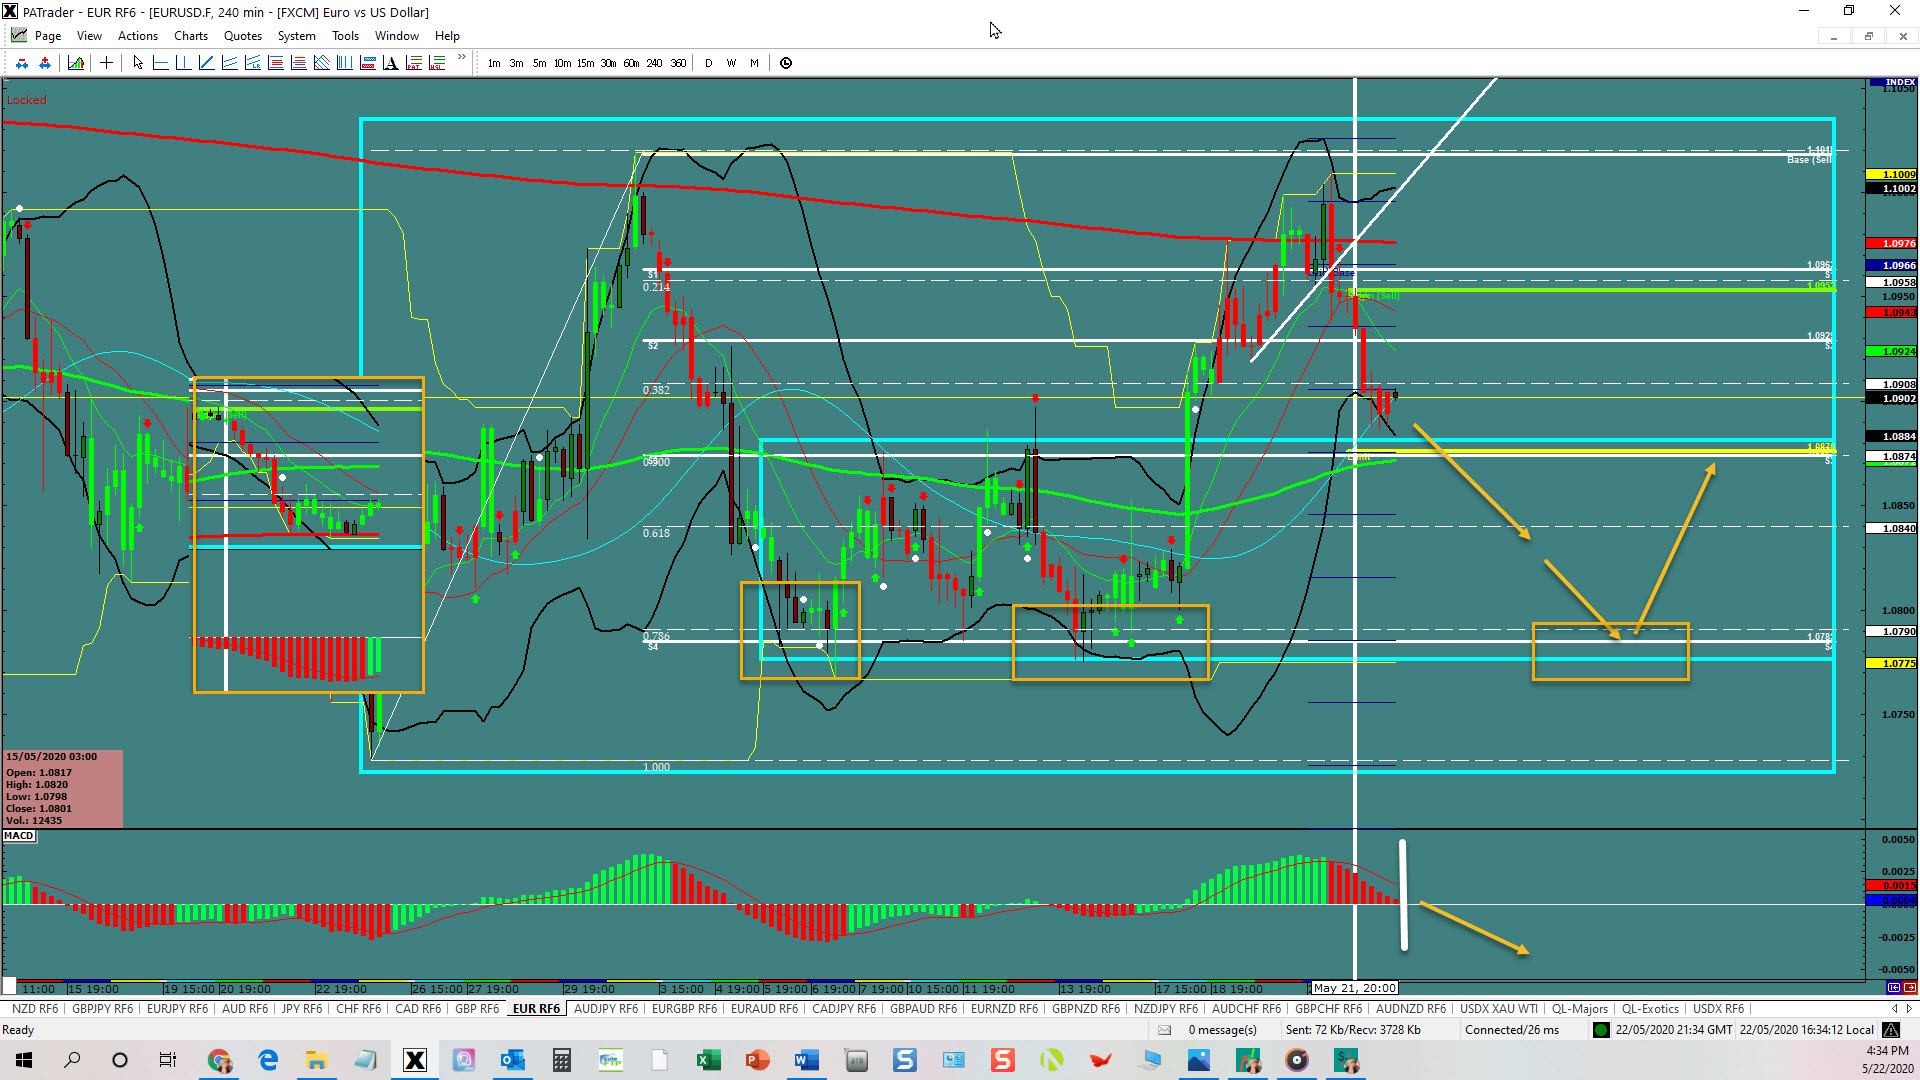Viewport: 1920px width, 1080px height.
Task: Open Outlook from the Windows taskbar
Action: coord(513,1060)
